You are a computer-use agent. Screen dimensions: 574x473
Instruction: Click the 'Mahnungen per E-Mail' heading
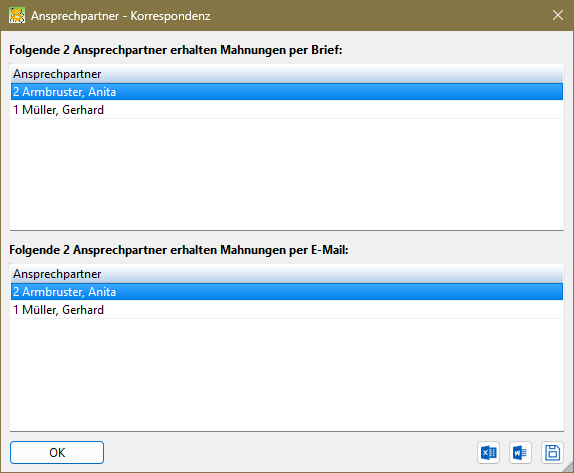pos(179,250)
